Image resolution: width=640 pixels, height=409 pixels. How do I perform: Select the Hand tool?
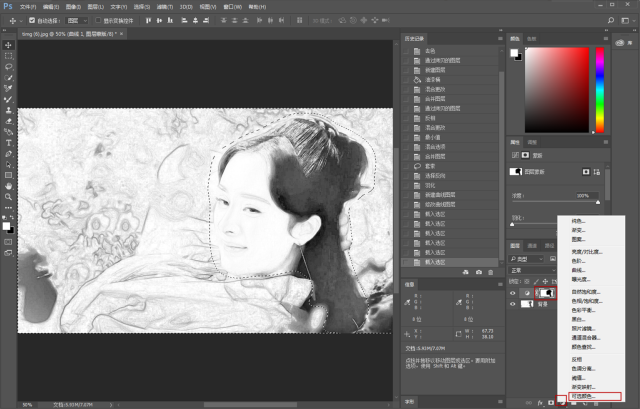[8, 186]
